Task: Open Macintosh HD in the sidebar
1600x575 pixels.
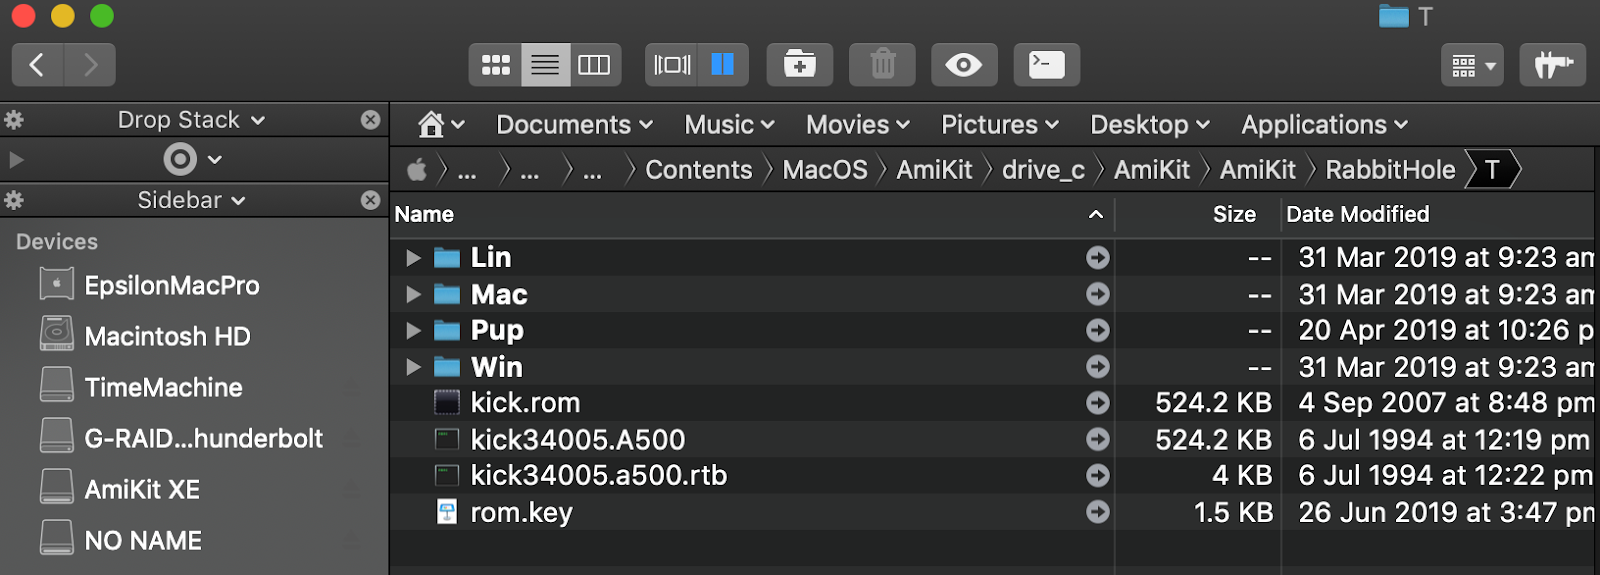Action: pos(167,336)
